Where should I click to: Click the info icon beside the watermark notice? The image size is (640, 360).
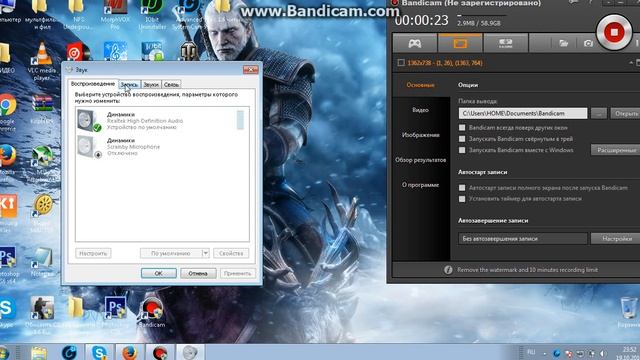(x=448, y=270)
